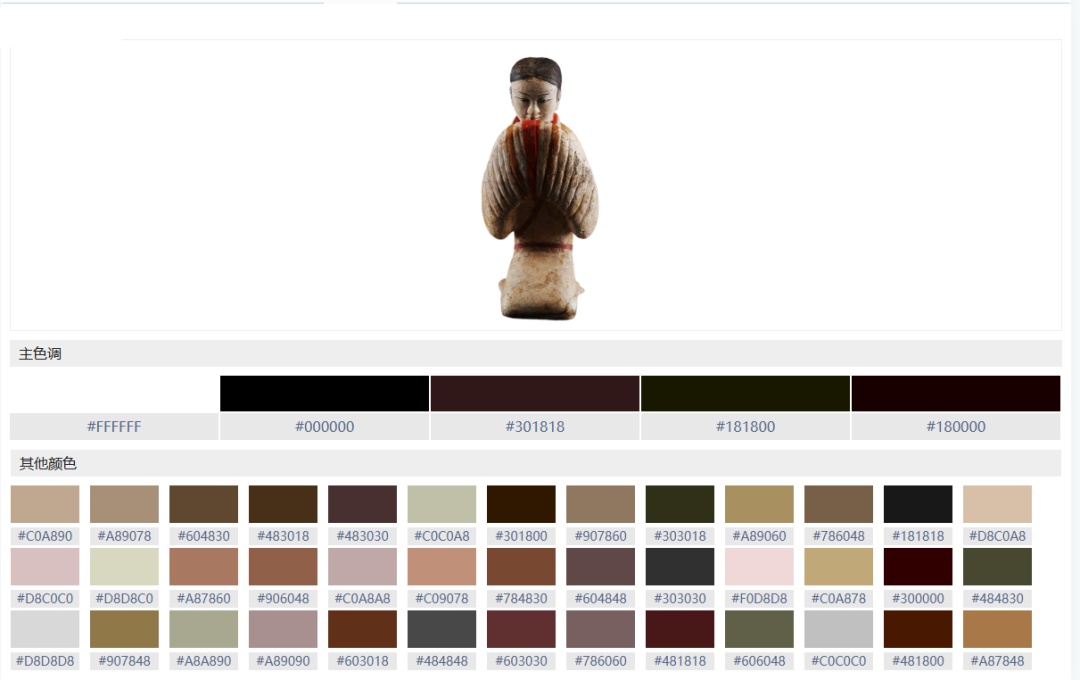Viewport: 1080px width, 680px height.
Task: Select the caramel #A87848 swatch
Action: tap(997, 629)
